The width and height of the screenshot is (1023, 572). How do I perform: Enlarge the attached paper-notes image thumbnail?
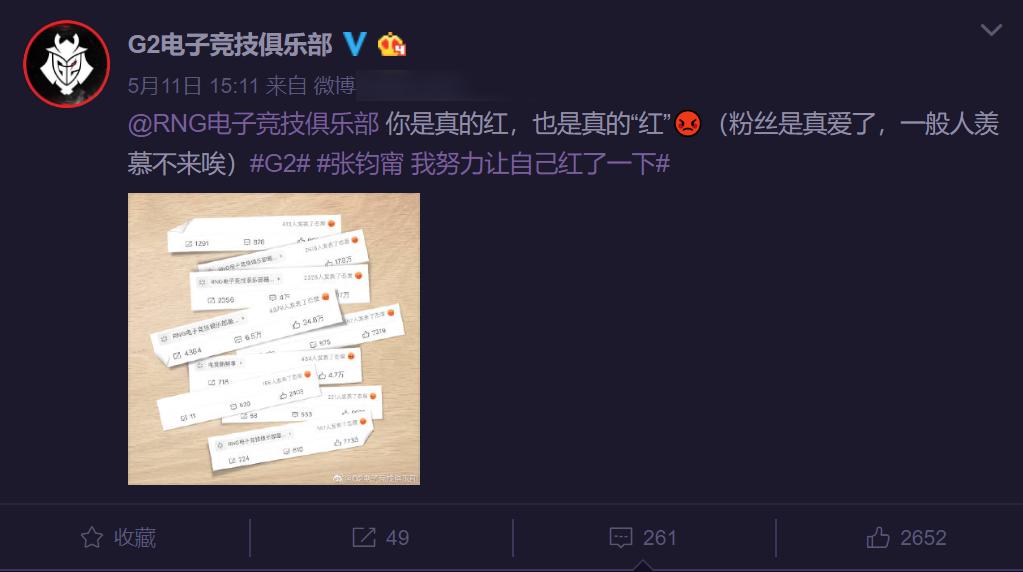point(274,339)
